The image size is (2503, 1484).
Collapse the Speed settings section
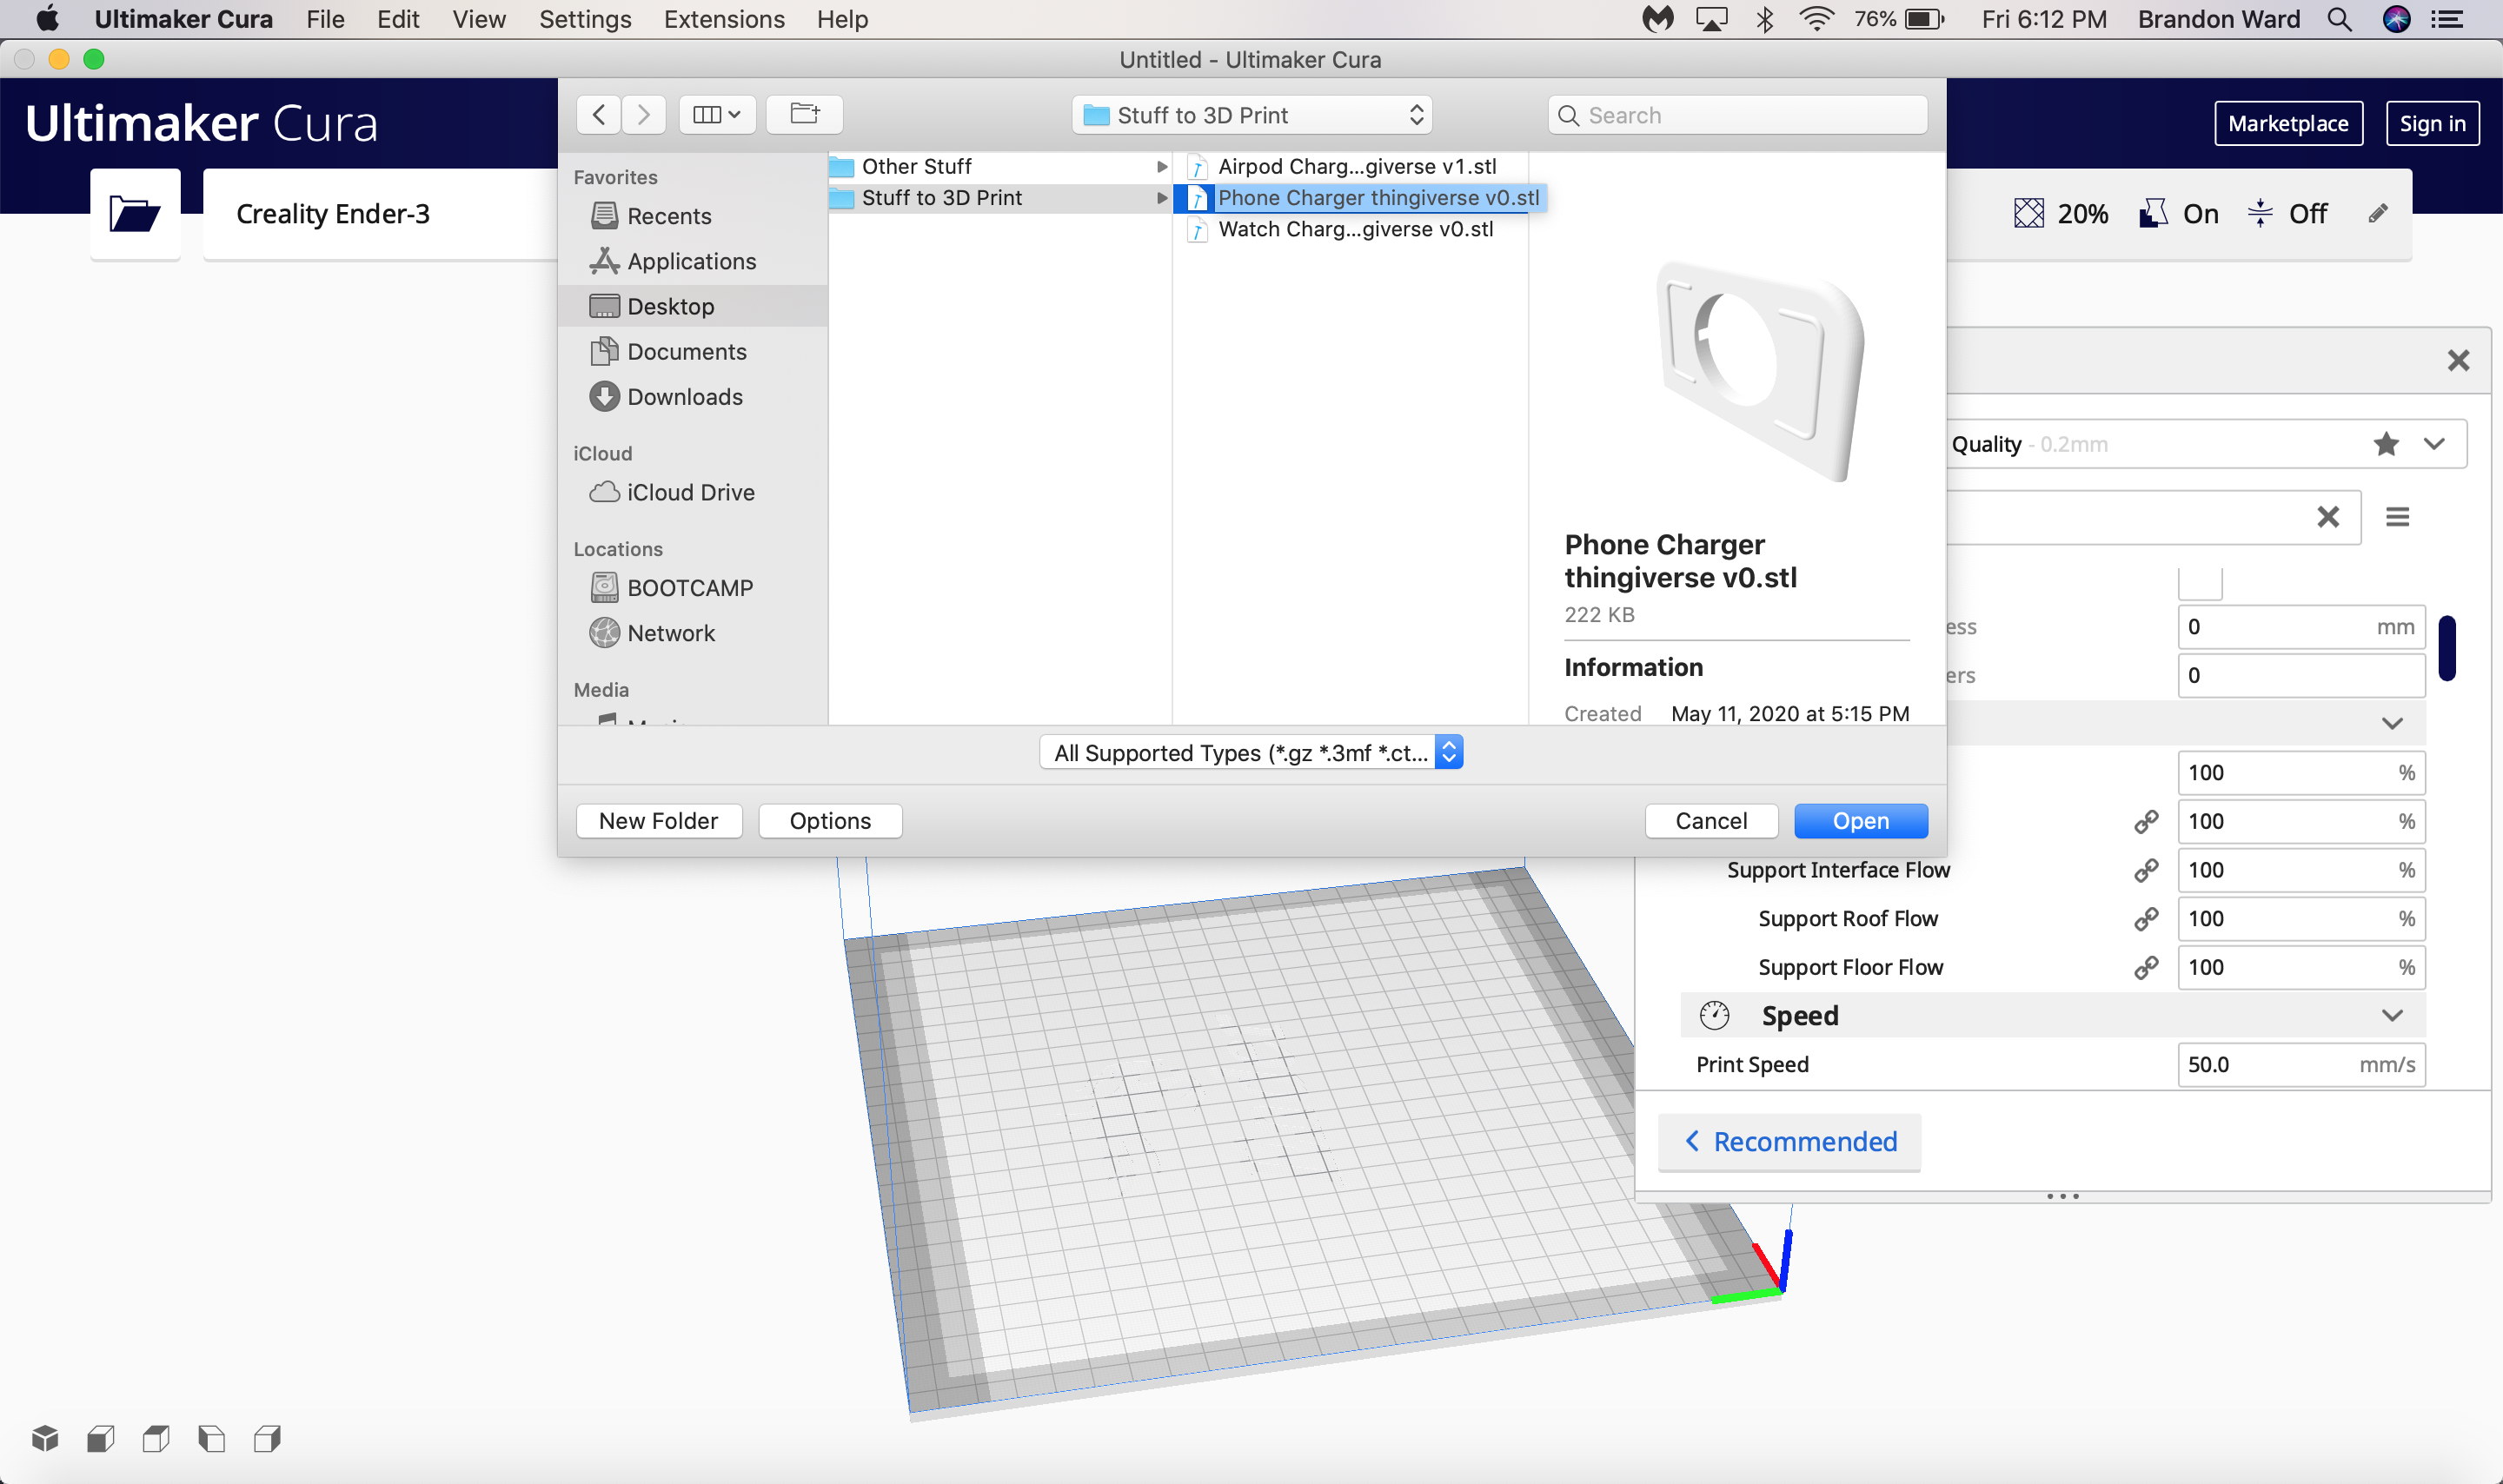pos(2391,1015)
